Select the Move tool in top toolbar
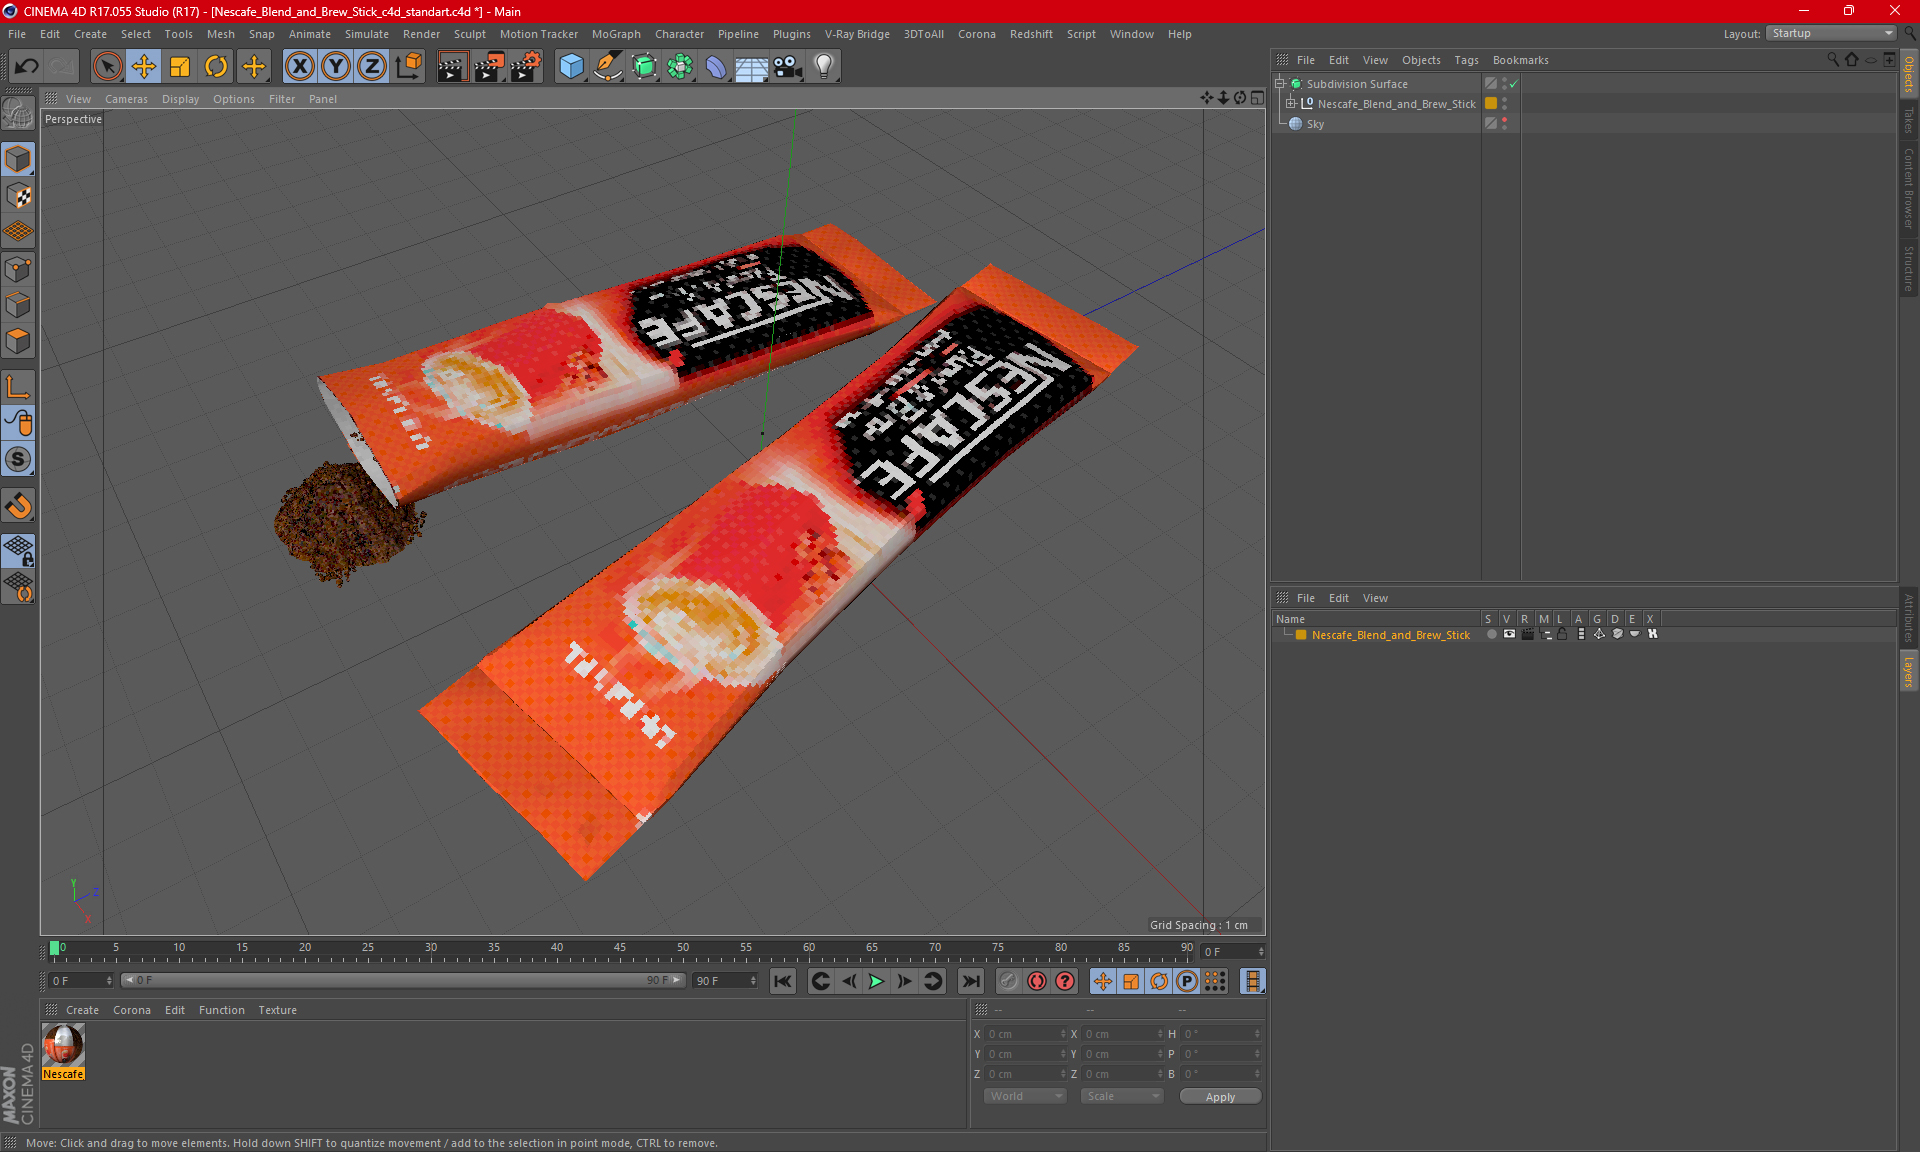This screenshot has width=1920, height=1152. tap(144, 67)
